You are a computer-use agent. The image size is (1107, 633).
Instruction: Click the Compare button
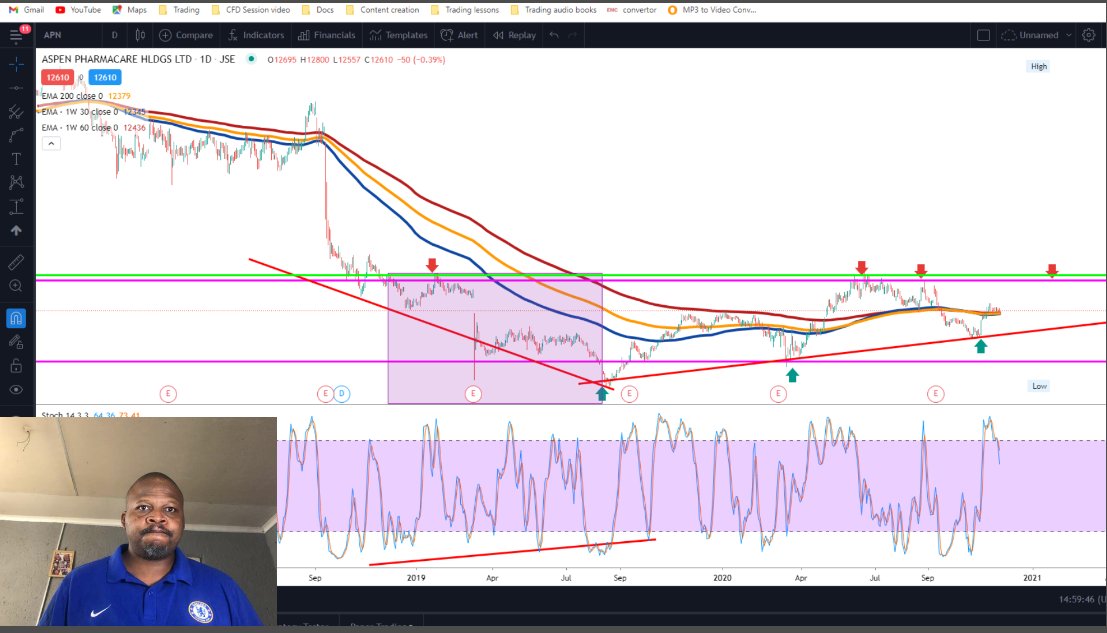pyautogui.click(x=186, y=35)
